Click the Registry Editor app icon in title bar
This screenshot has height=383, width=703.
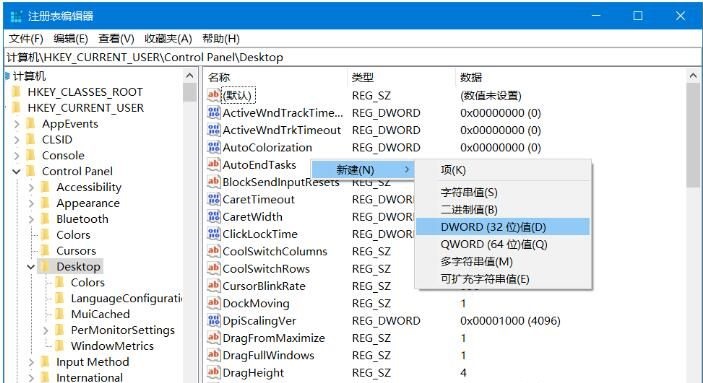coord(16,17)
